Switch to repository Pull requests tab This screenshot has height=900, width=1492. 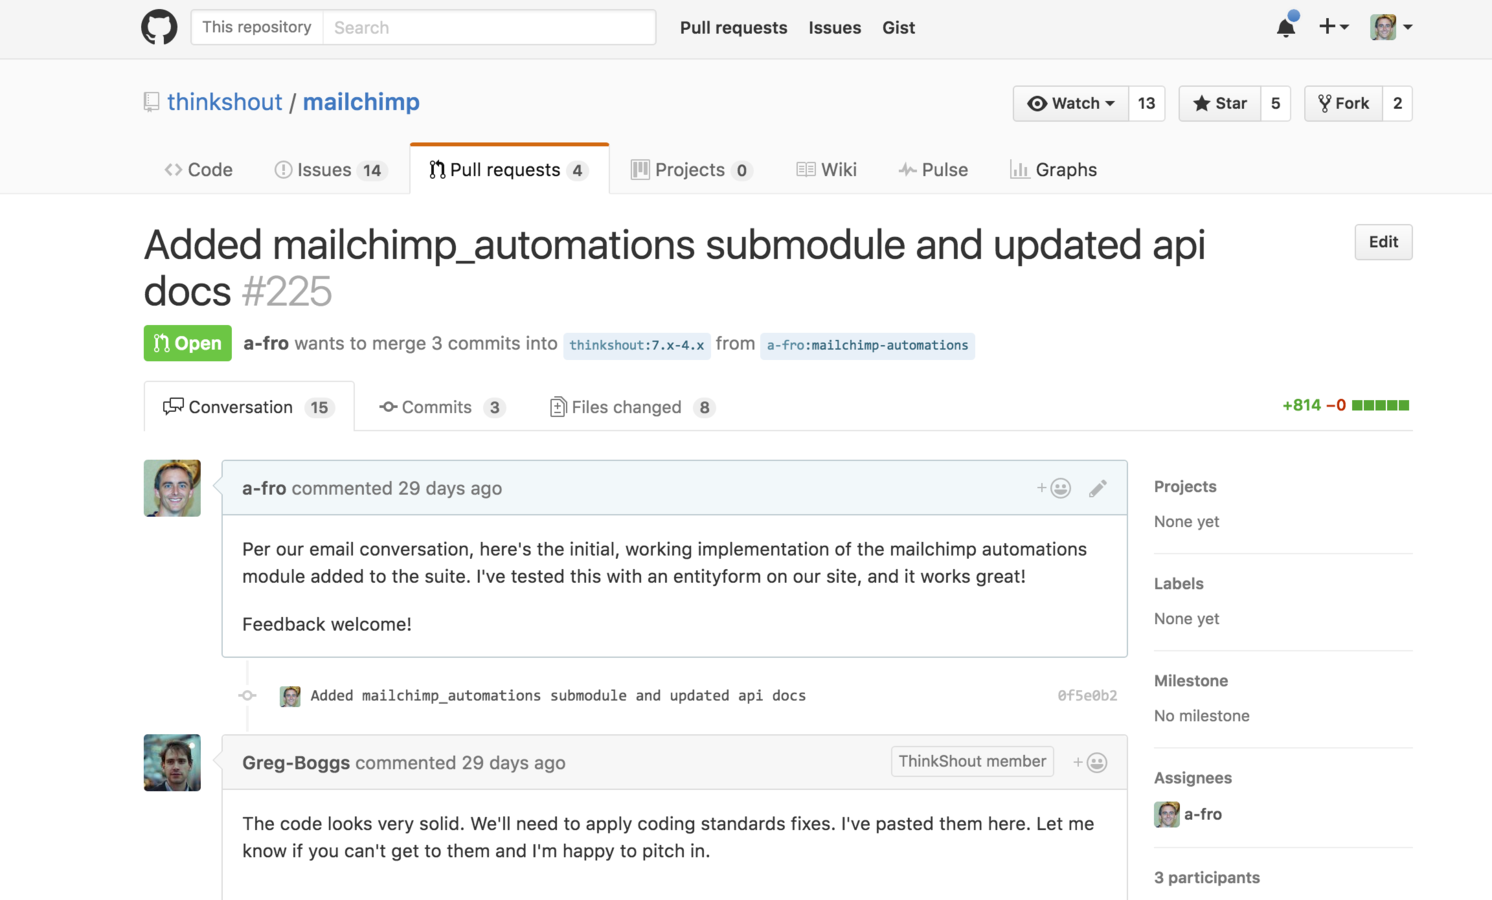pyautogui.click(x=509, y=170)
